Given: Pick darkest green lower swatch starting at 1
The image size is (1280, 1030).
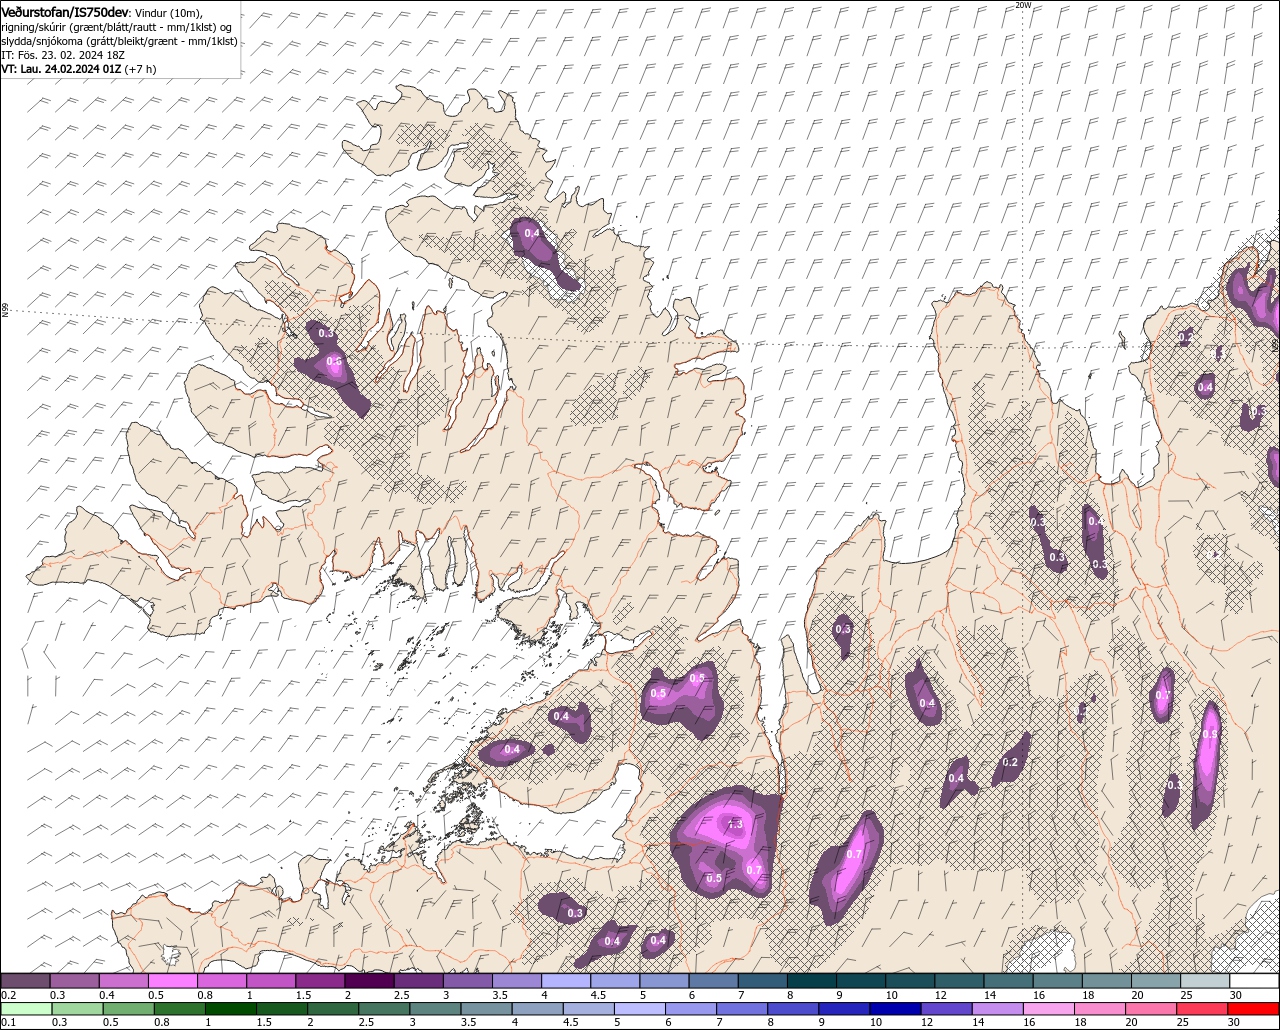Looking at the screenshot, I should coord(231,1009).
